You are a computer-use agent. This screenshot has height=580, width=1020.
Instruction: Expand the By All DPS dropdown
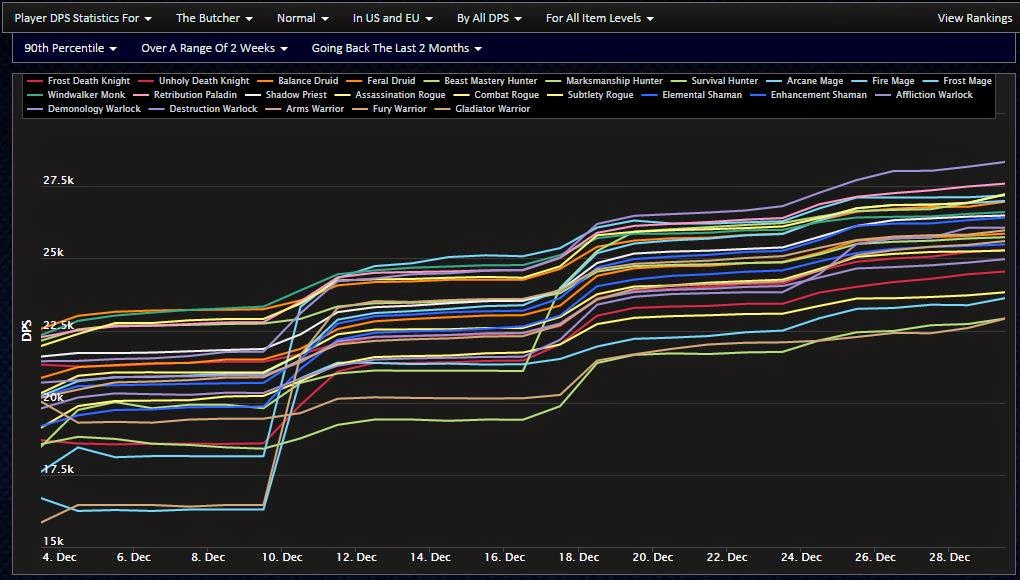489,18
